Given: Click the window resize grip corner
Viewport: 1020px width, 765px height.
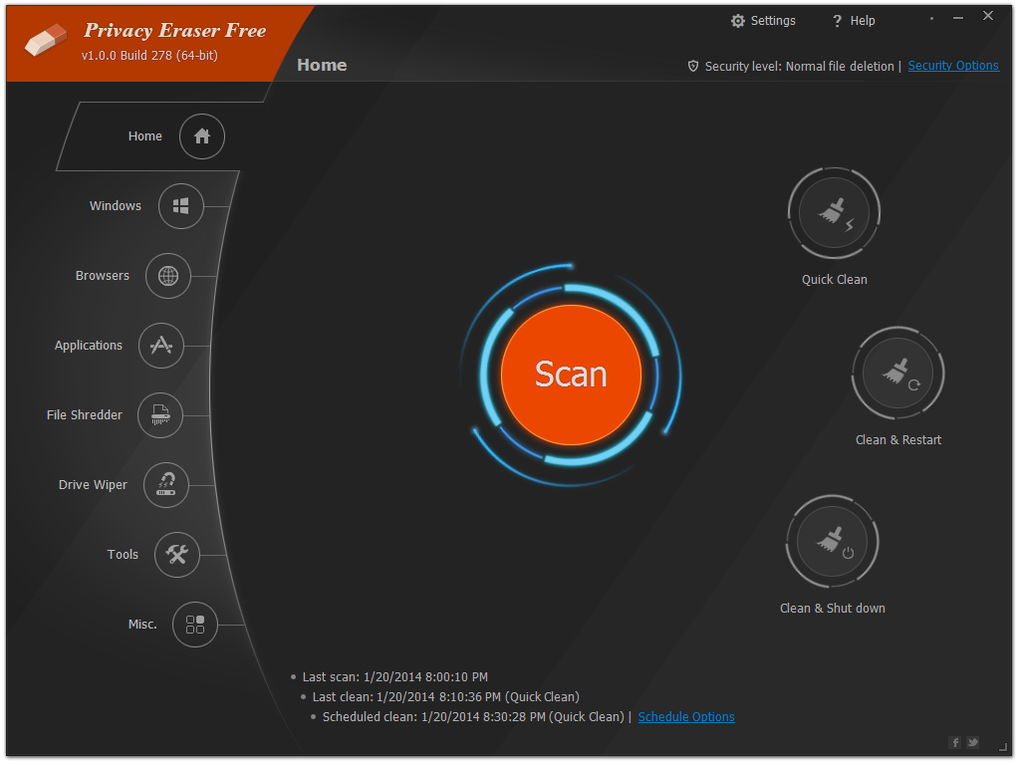Looking at the screenshot, I should (1003, 746).
